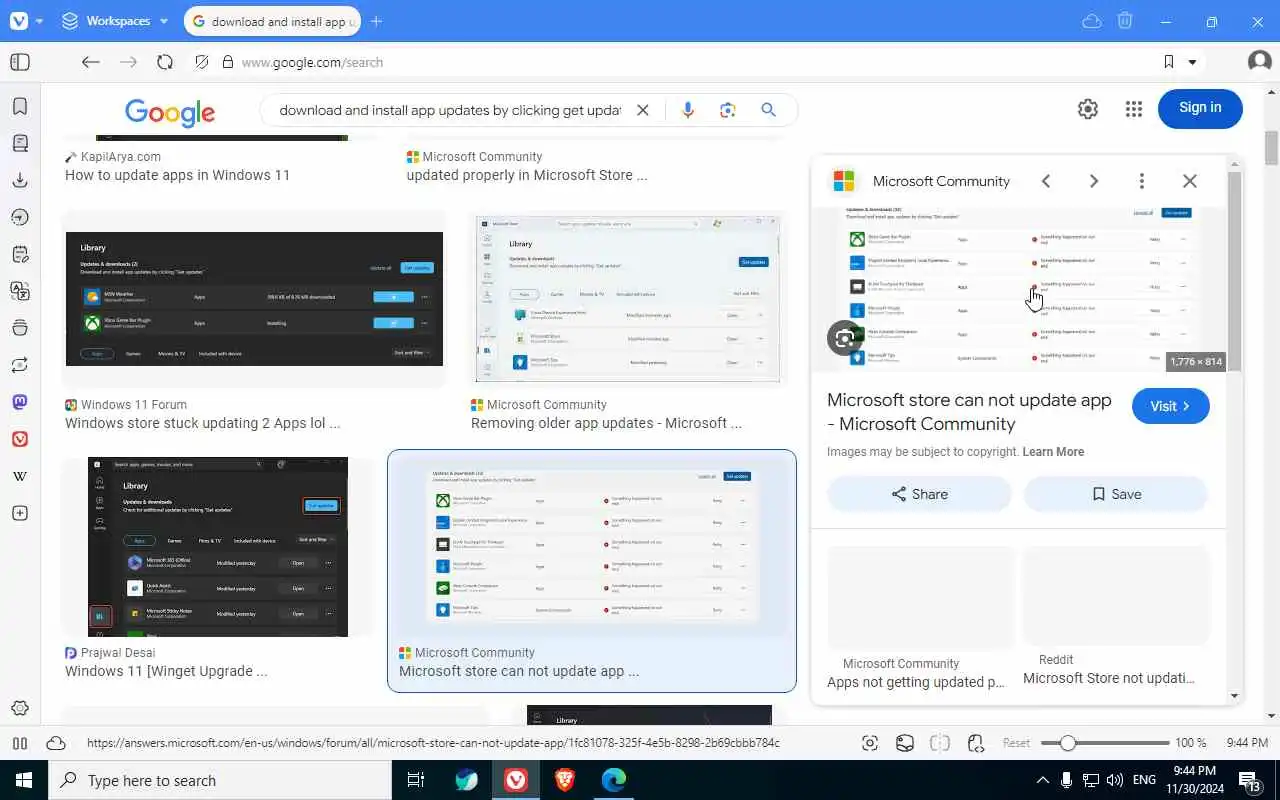1280x800 pixels.
Task: Open Windows Start menu
Action: [24, 780]
